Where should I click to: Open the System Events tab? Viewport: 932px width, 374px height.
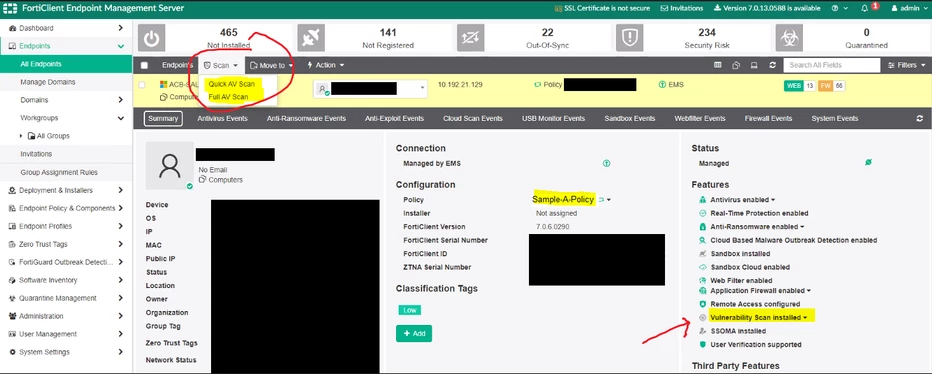(835, 118)
